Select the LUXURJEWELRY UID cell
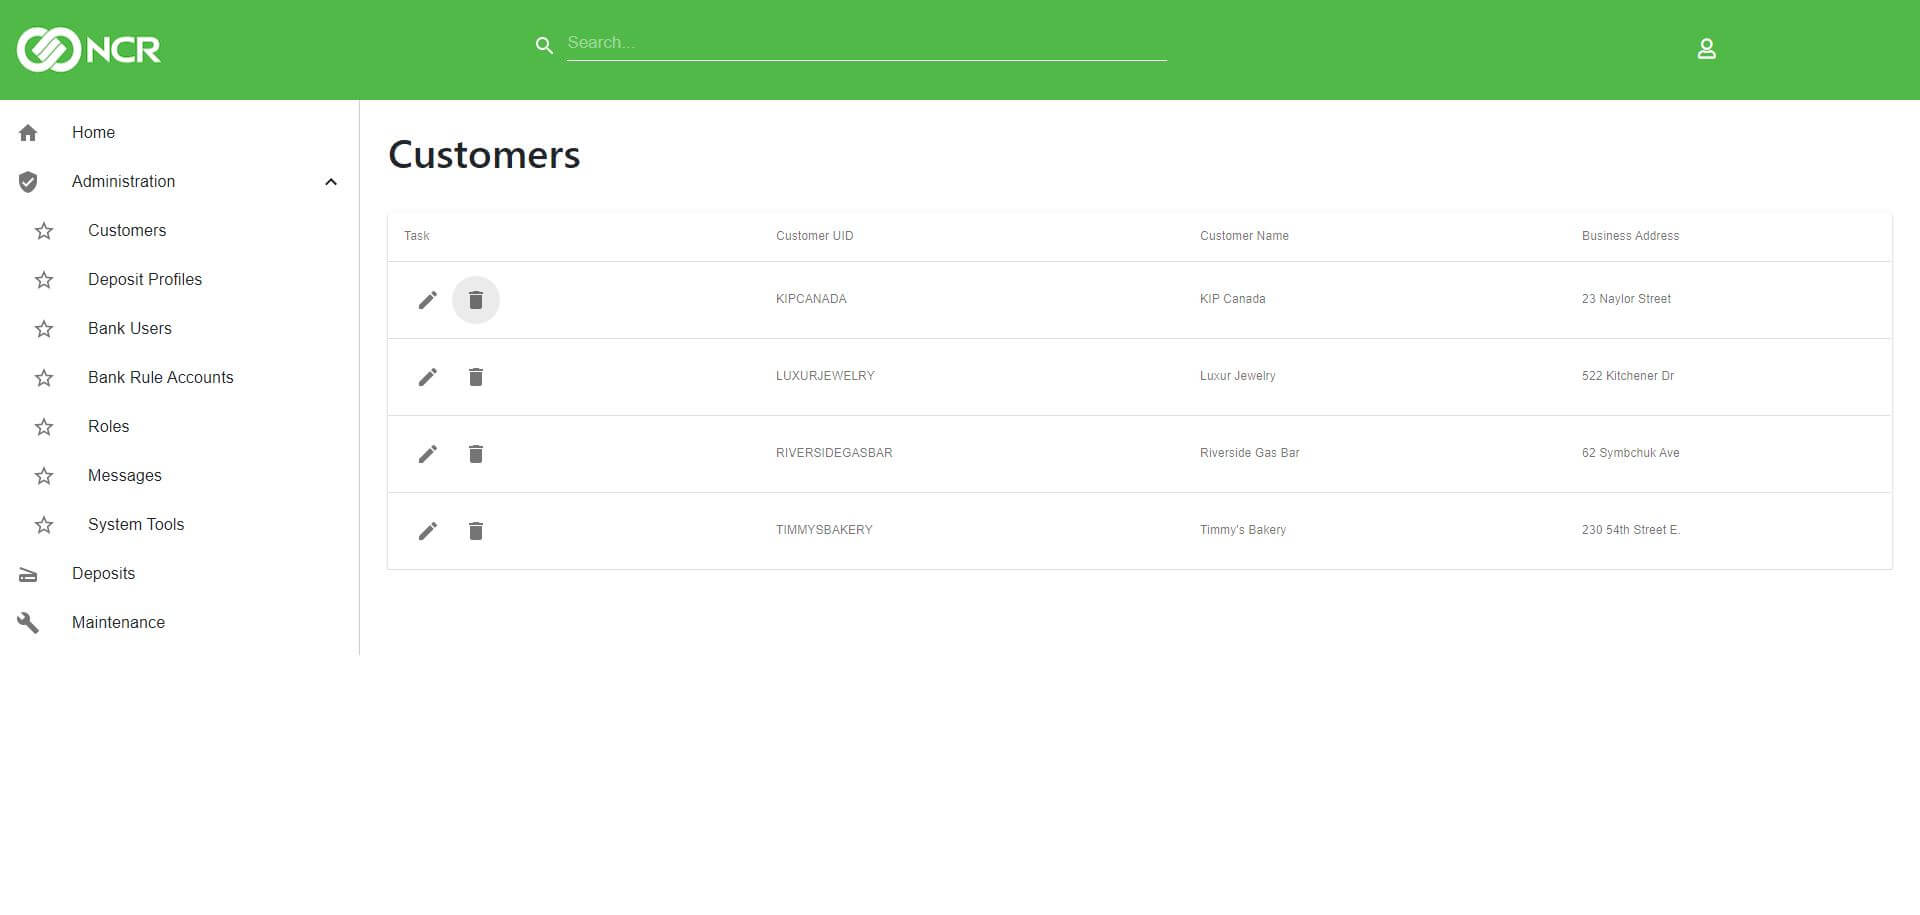The height and width of the screenshot is (915, 1920). pos(825,376)
